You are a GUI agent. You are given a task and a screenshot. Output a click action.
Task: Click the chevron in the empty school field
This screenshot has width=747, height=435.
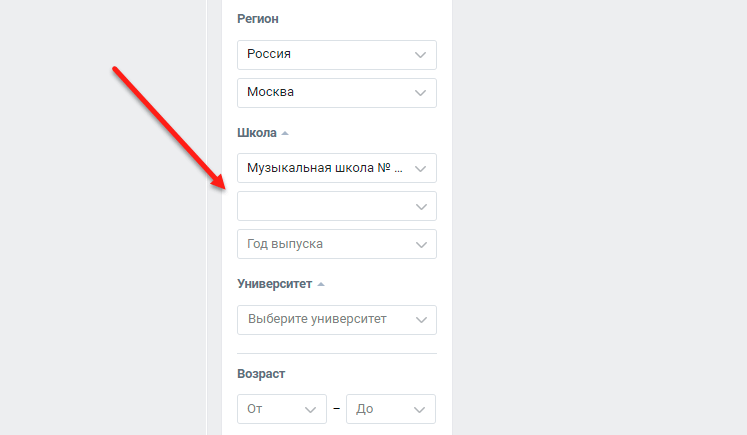coord(421,207)
